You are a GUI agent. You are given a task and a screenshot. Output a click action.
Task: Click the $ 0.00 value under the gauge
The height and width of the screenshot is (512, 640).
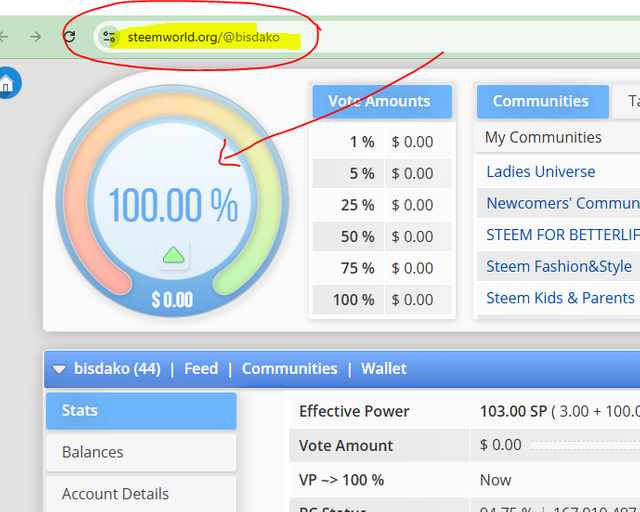pos(172,300)
